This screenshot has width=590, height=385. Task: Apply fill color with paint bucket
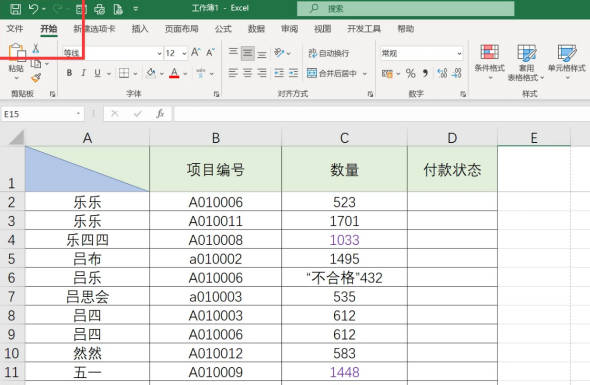(151, 73)
